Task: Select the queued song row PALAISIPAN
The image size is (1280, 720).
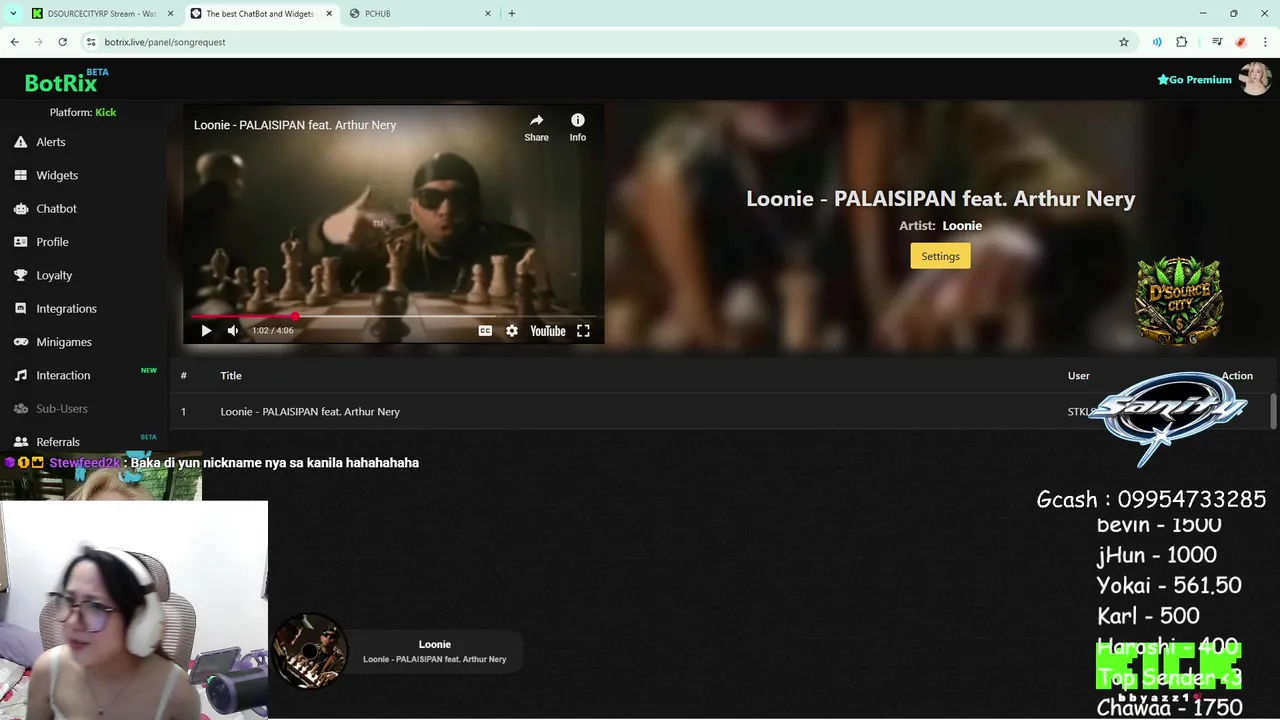Action: pyautogui.click(x=720, y=412)
